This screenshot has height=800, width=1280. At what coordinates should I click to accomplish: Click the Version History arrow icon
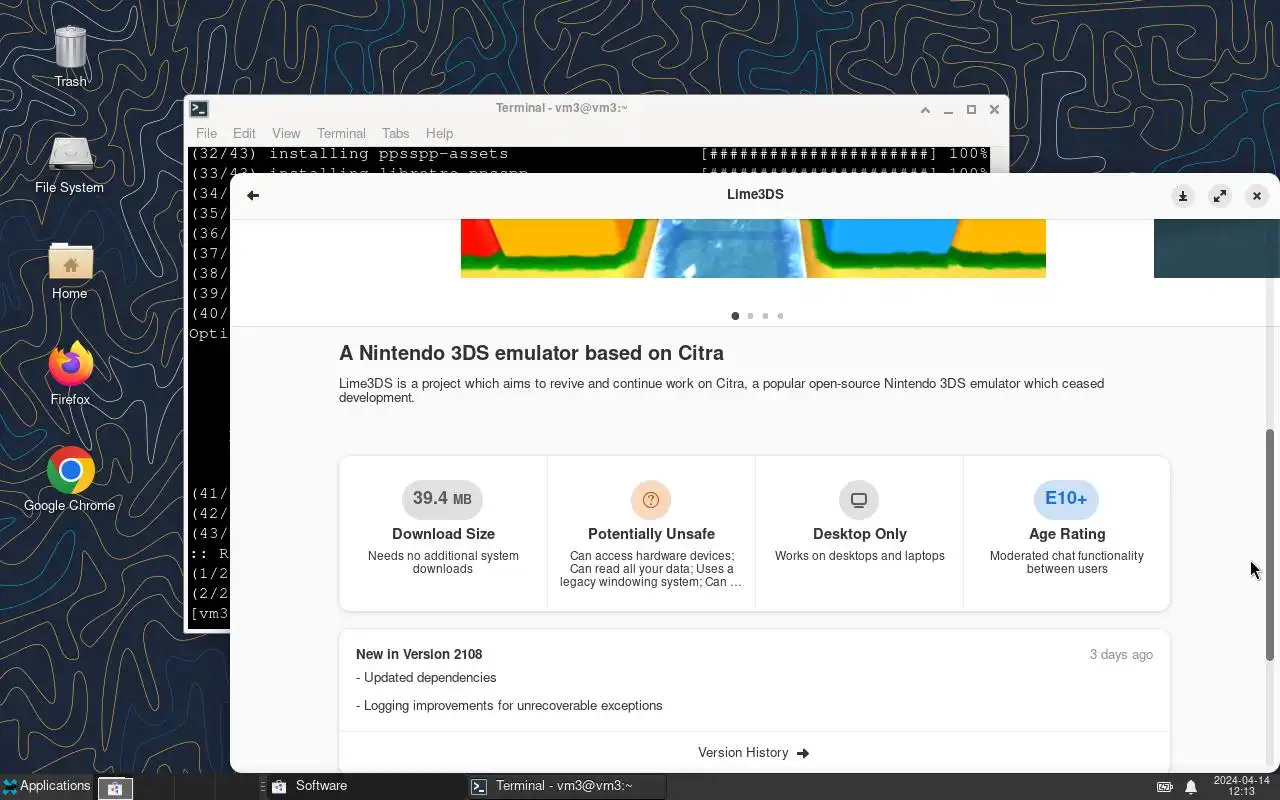pos(803,753)
